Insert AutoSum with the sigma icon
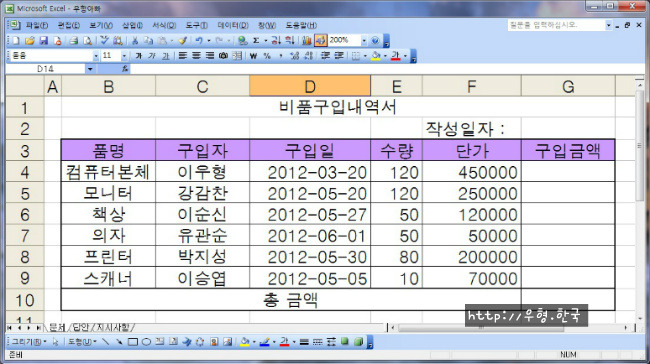The height and width of the screenshot is (364, 650). click(x=256, y=41)
